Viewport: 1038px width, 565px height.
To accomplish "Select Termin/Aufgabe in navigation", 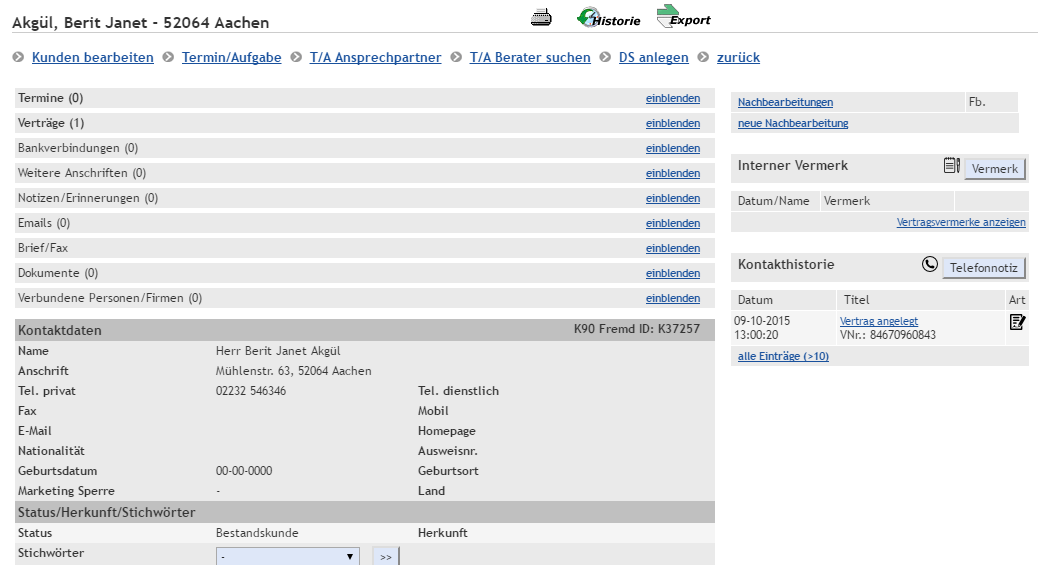I will [x=231, y=58].
